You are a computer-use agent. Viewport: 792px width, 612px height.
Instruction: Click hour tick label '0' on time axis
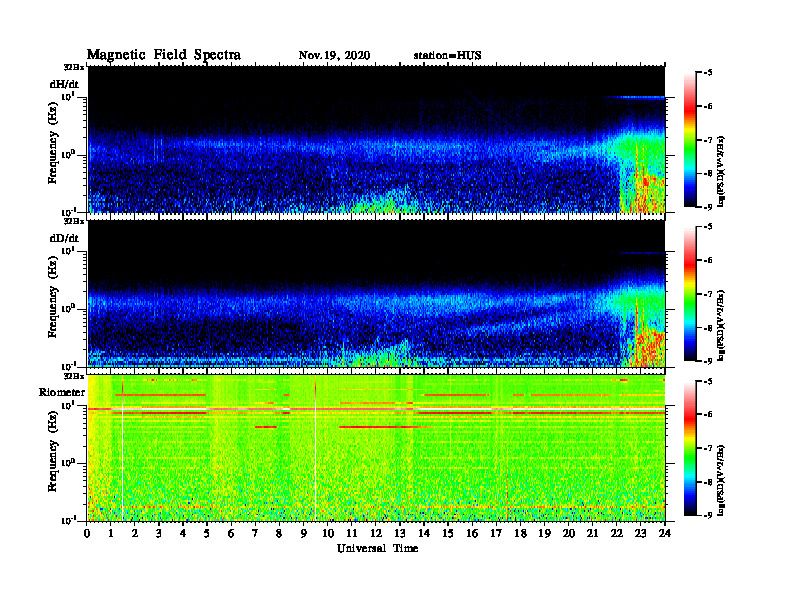click(87, 534)
